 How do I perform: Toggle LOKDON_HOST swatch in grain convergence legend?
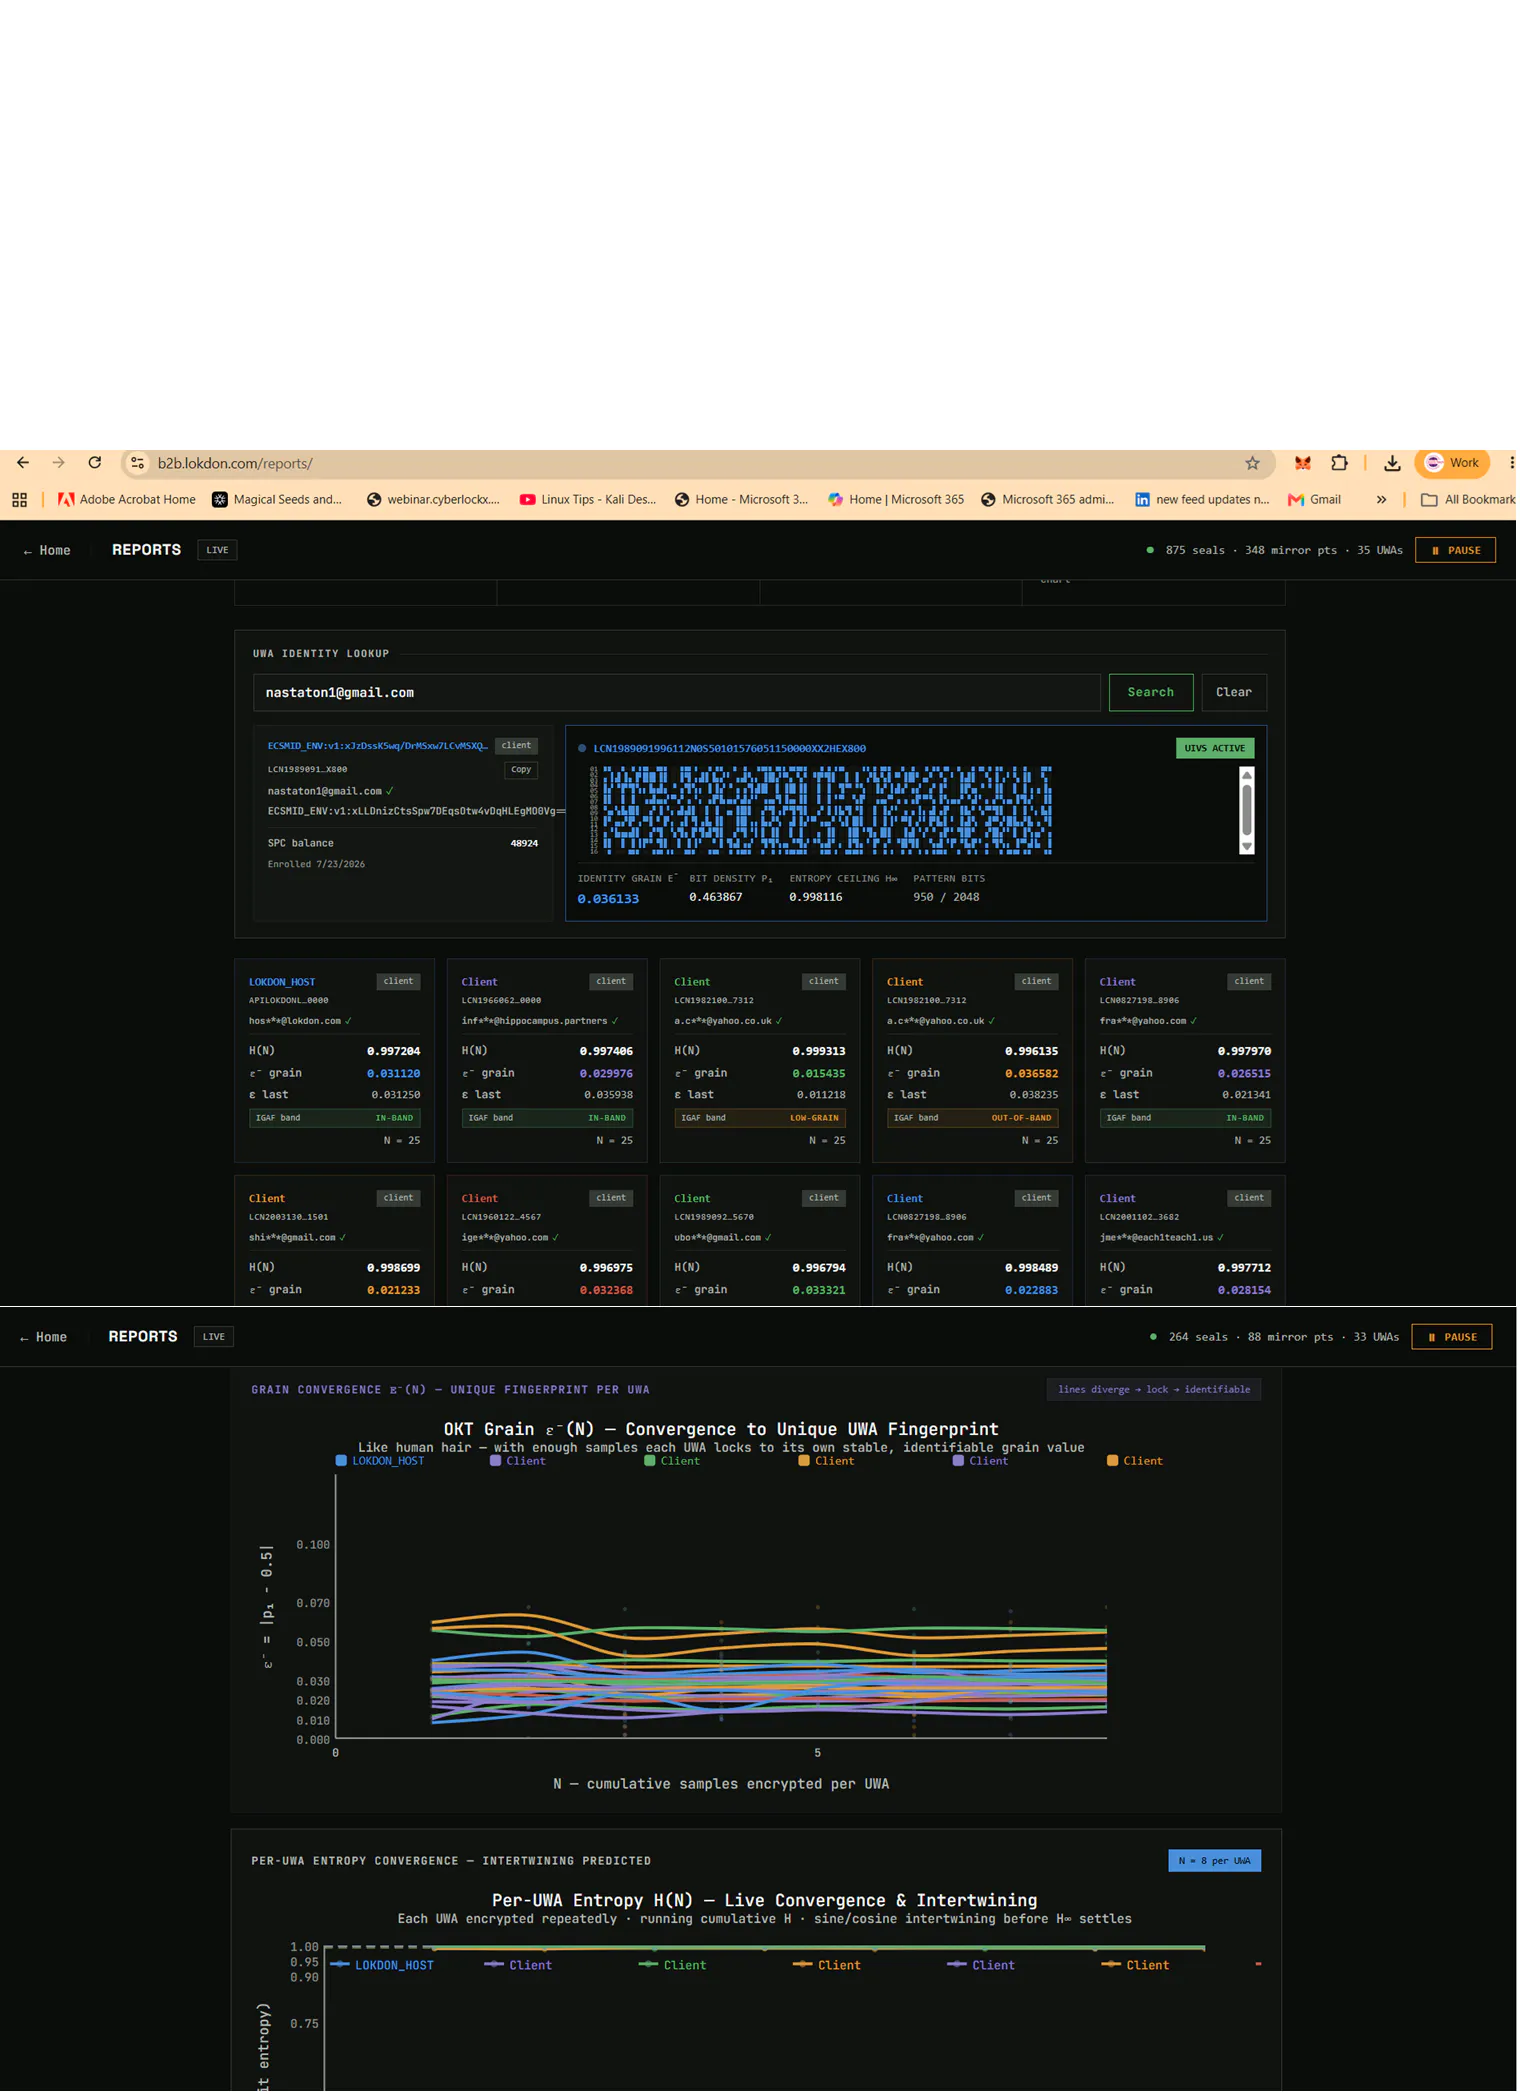(341, 1462)
